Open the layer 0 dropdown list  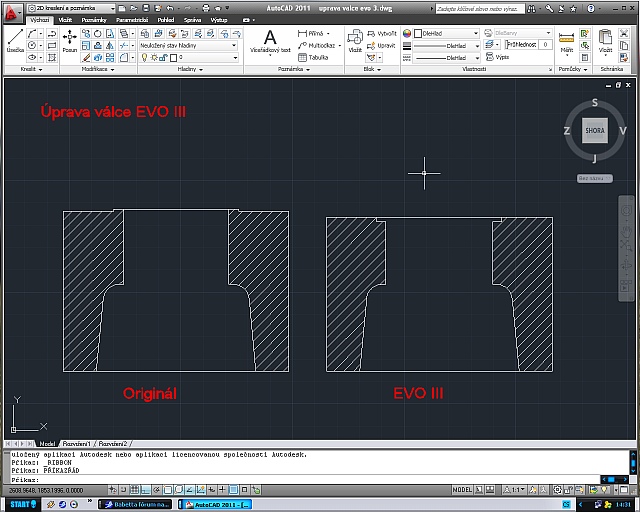pos(189,58)
